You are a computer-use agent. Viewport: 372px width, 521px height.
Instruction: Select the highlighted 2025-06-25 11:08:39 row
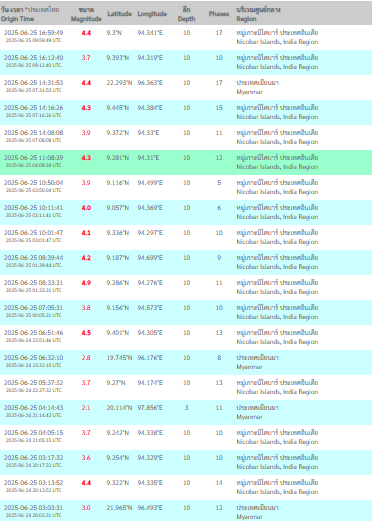pos(186,162)
